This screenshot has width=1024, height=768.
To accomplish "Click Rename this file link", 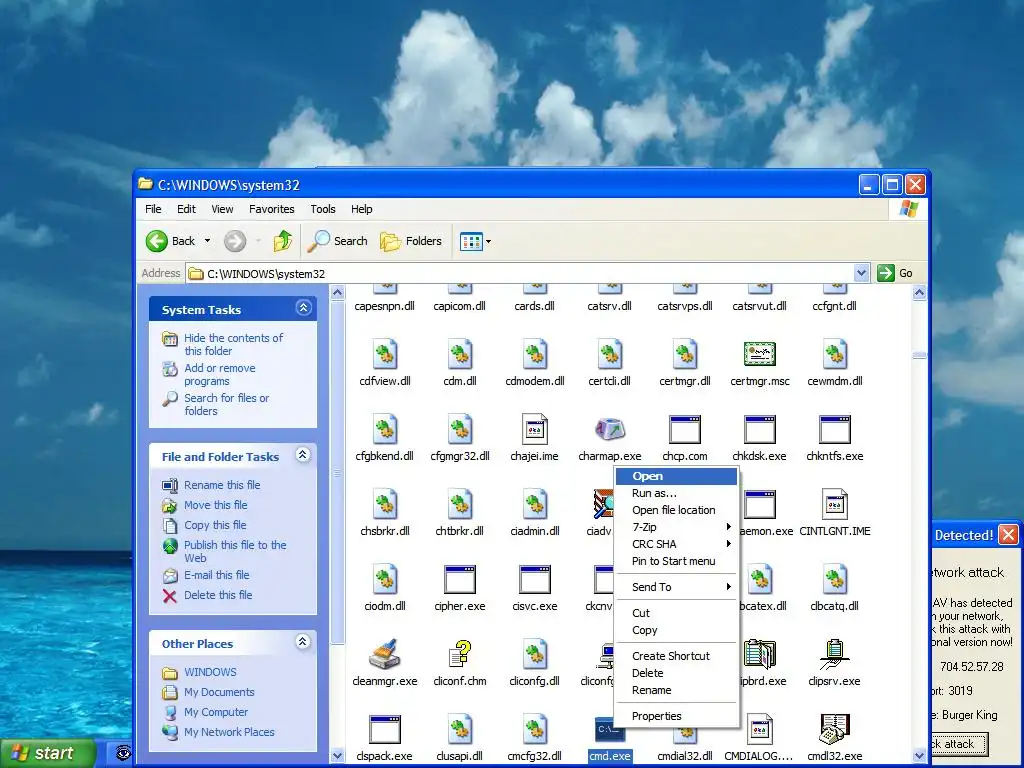I will coord(222,485).
